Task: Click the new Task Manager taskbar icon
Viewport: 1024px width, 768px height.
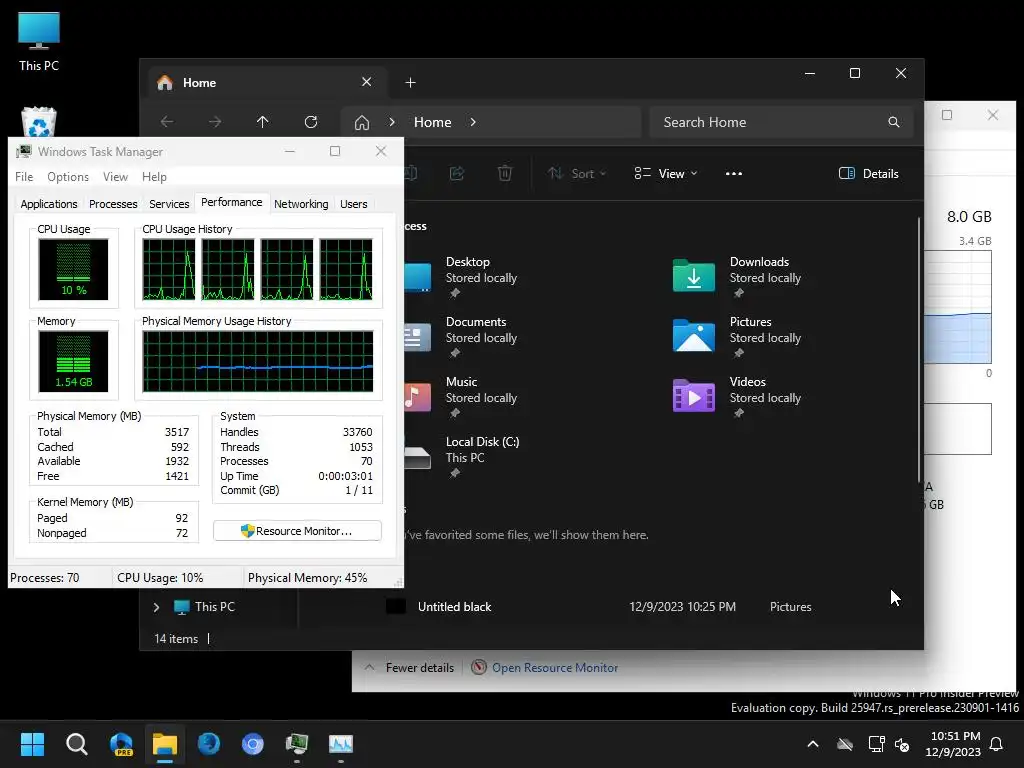Action: (341, 744)
